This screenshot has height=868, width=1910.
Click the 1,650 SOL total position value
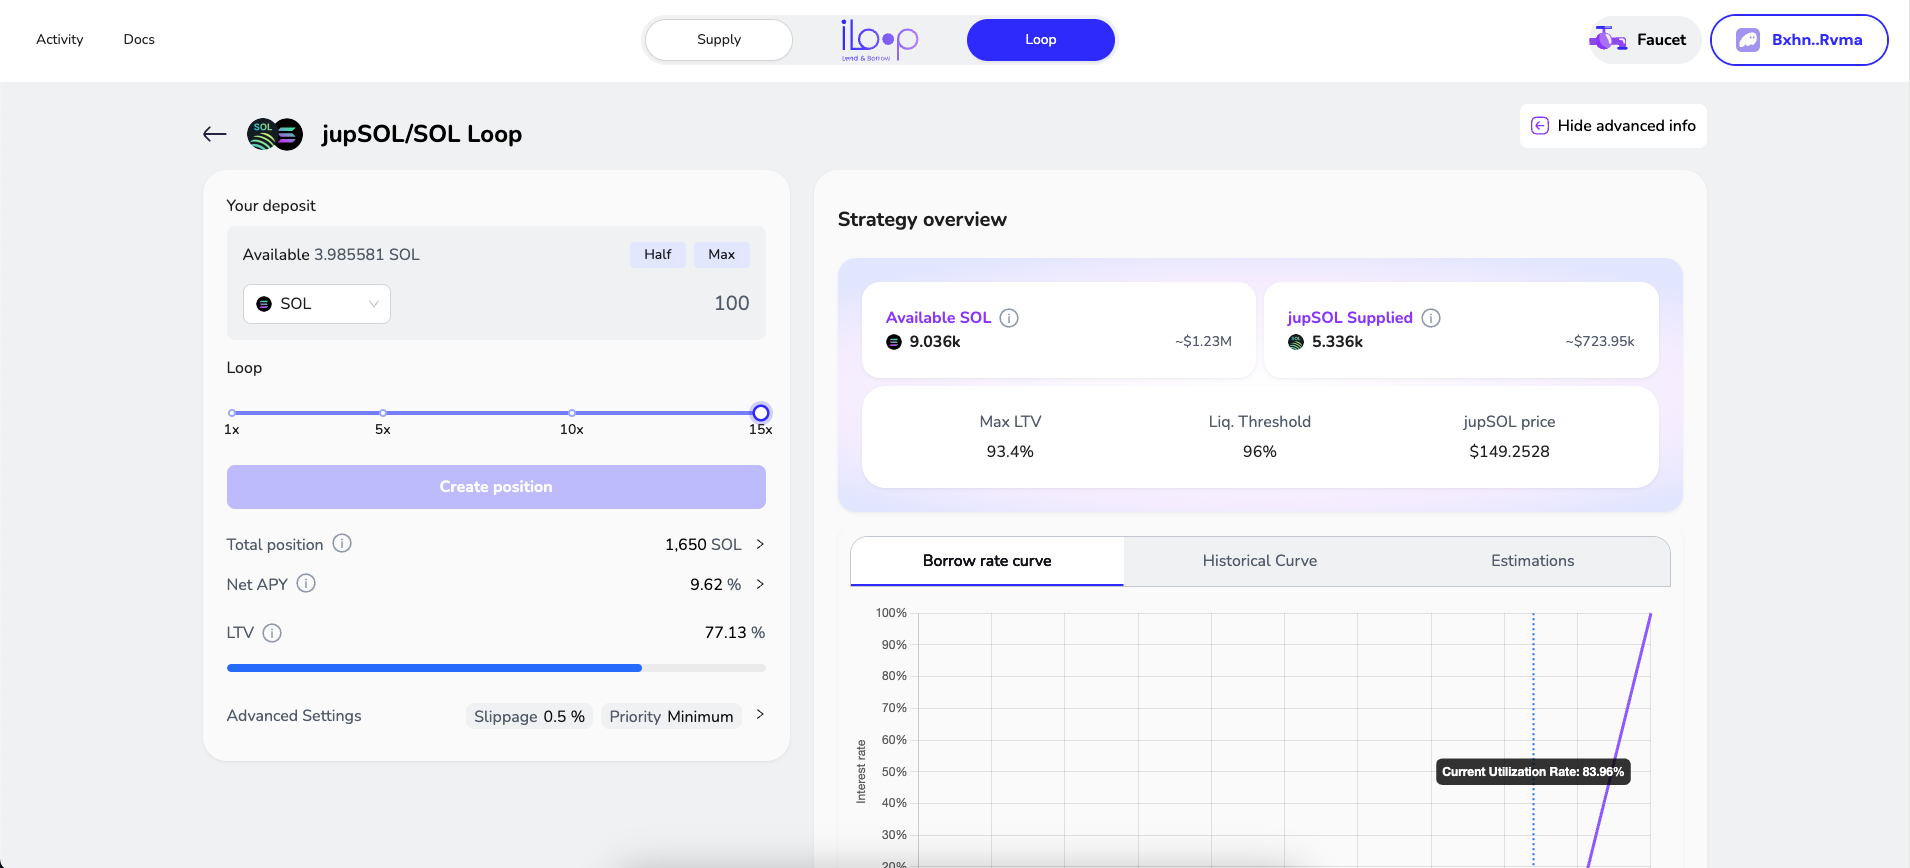703,545
